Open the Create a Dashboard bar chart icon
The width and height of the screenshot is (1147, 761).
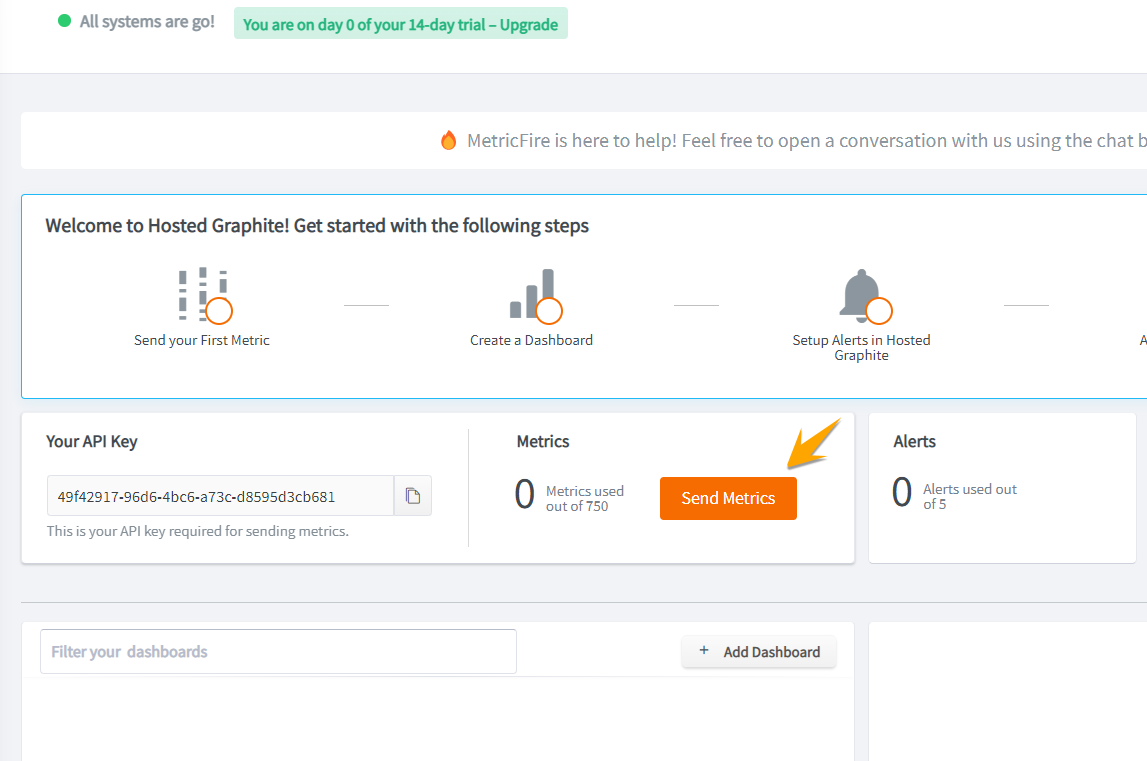pos(535,295)
